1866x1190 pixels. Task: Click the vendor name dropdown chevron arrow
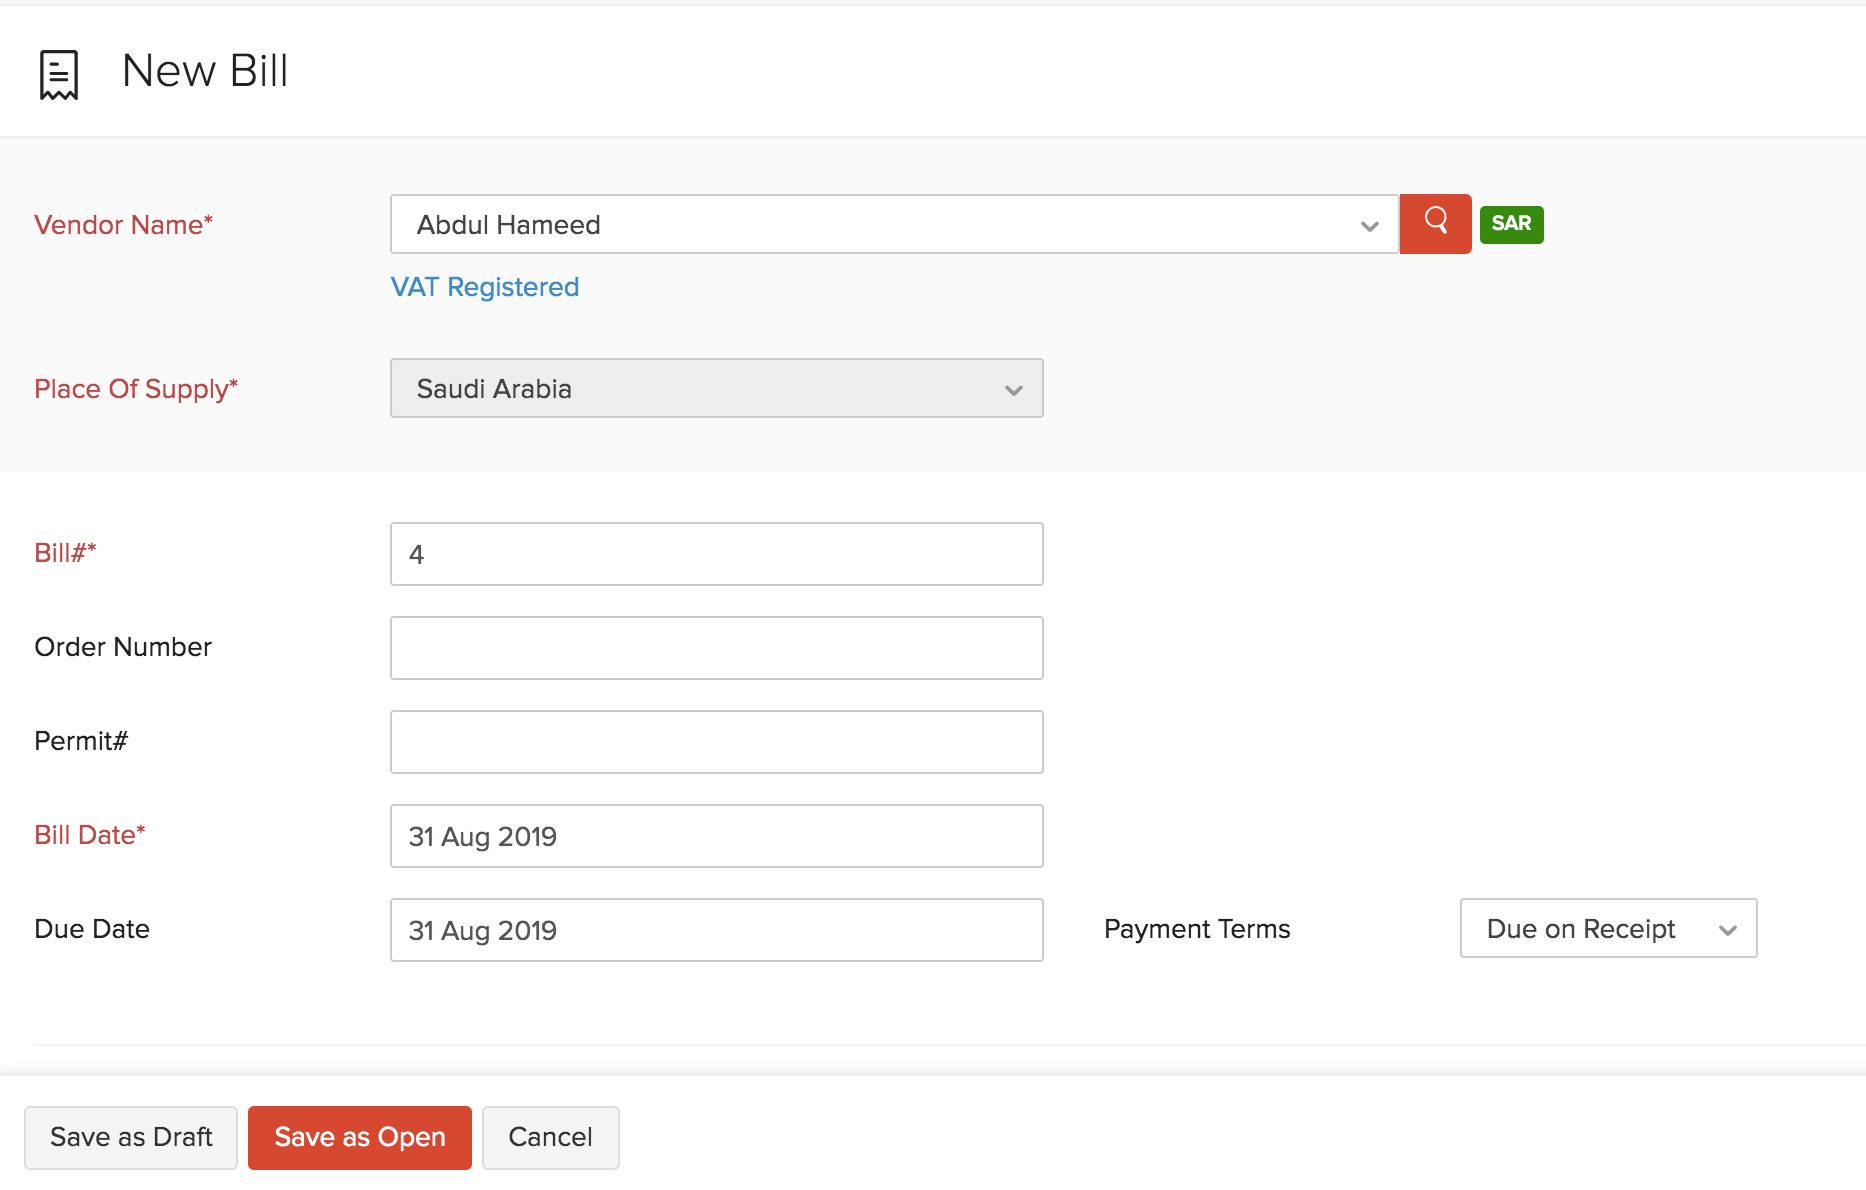click(x=1369, y=226)
